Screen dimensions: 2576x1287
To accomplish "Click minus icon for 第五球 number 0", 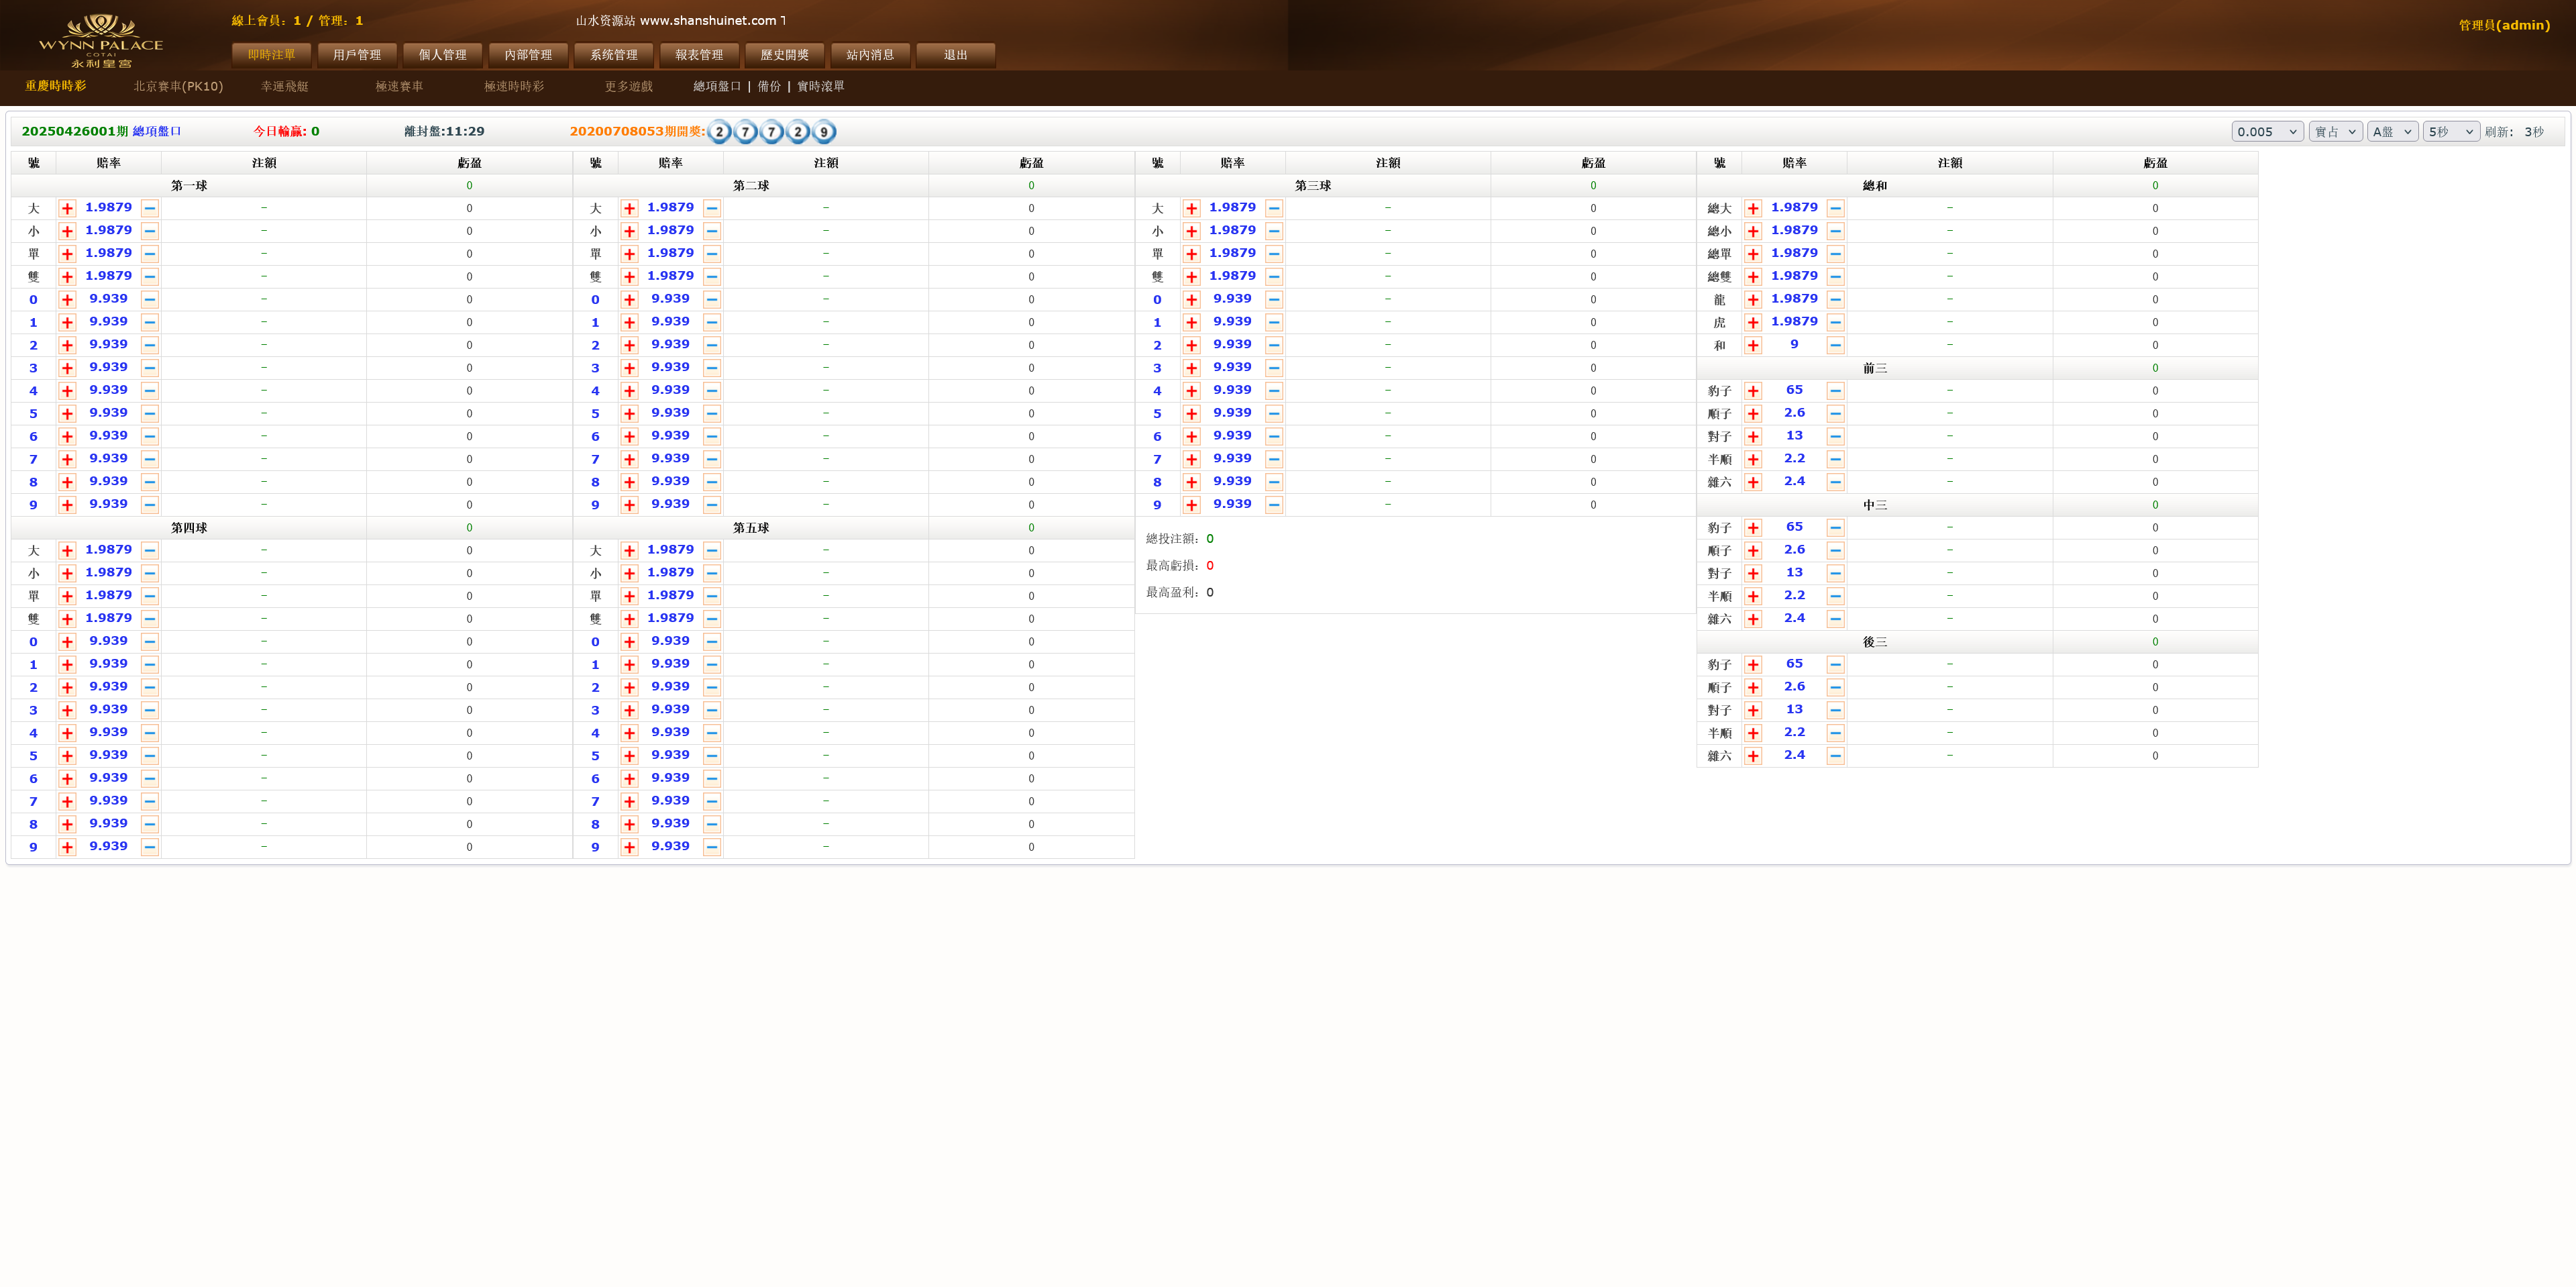I will pyautogui.click(x=712, y=642).
